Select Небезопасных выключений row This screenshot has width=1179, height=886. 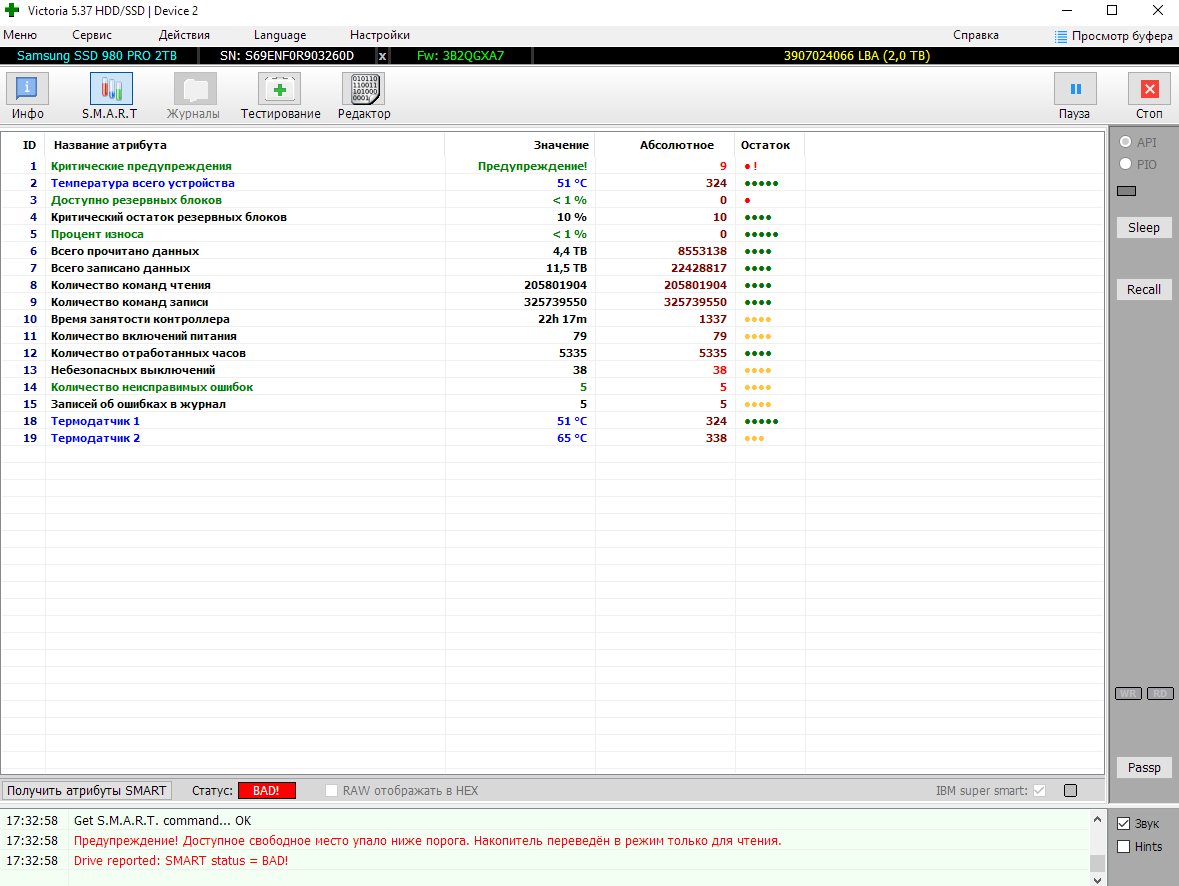[x=553, y=370]
